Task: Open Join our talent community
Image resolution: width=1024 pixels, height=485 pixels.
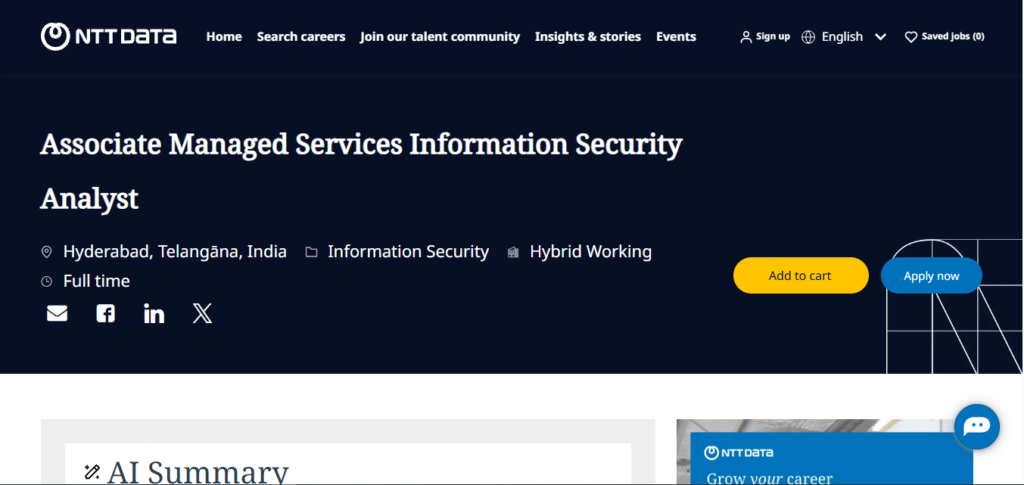Action: click(440, 37)
